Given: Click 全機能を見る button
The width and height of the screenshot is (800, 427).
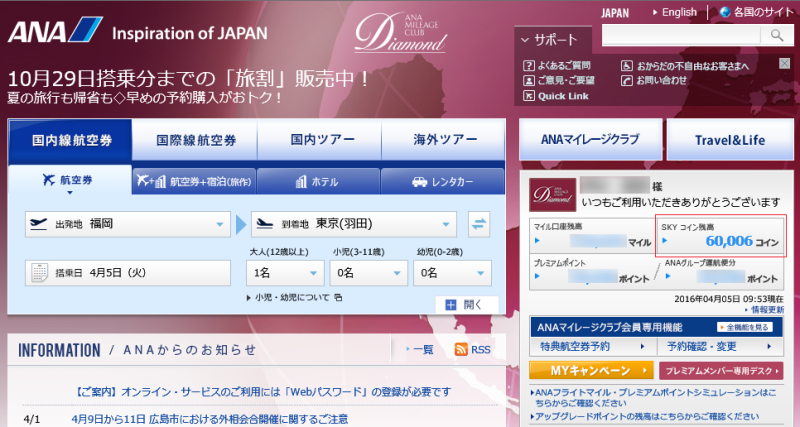Looking at the screenshot, I should (x=744, y=327).
